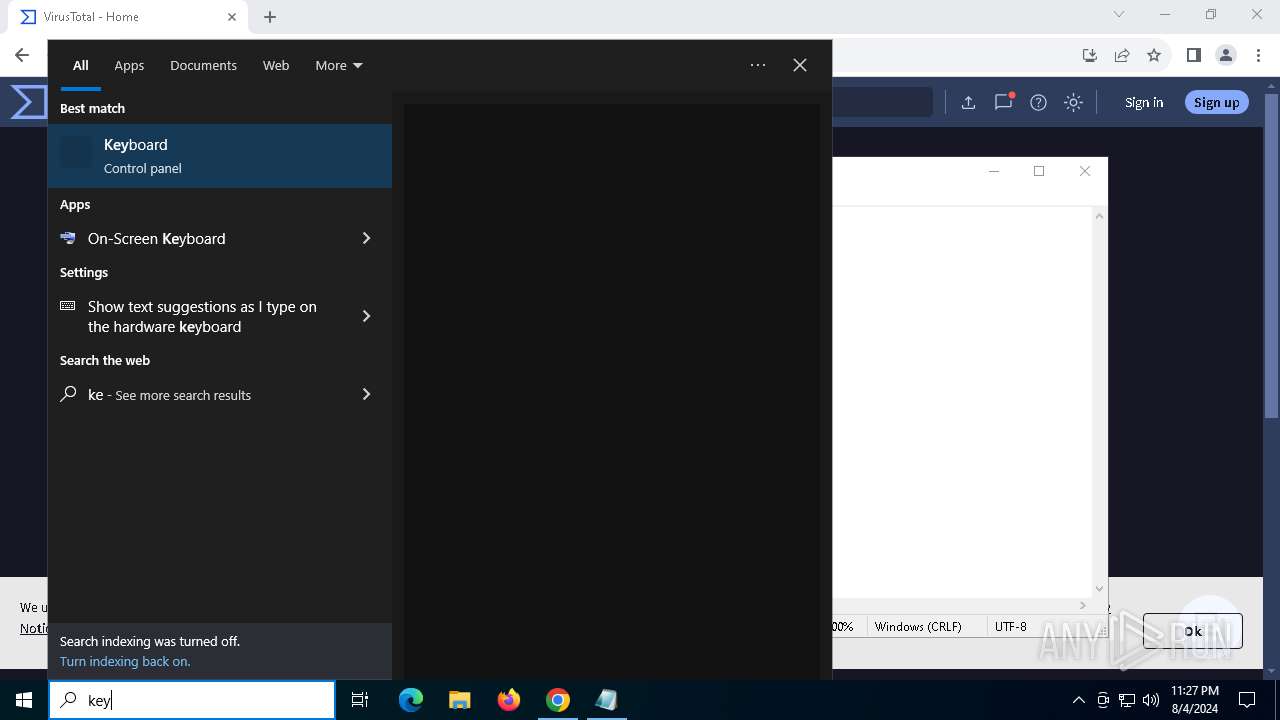This screenshot has width=1280, height=720.
Task: Click Chrome install/download page icon
Action: coord(1090,55)
